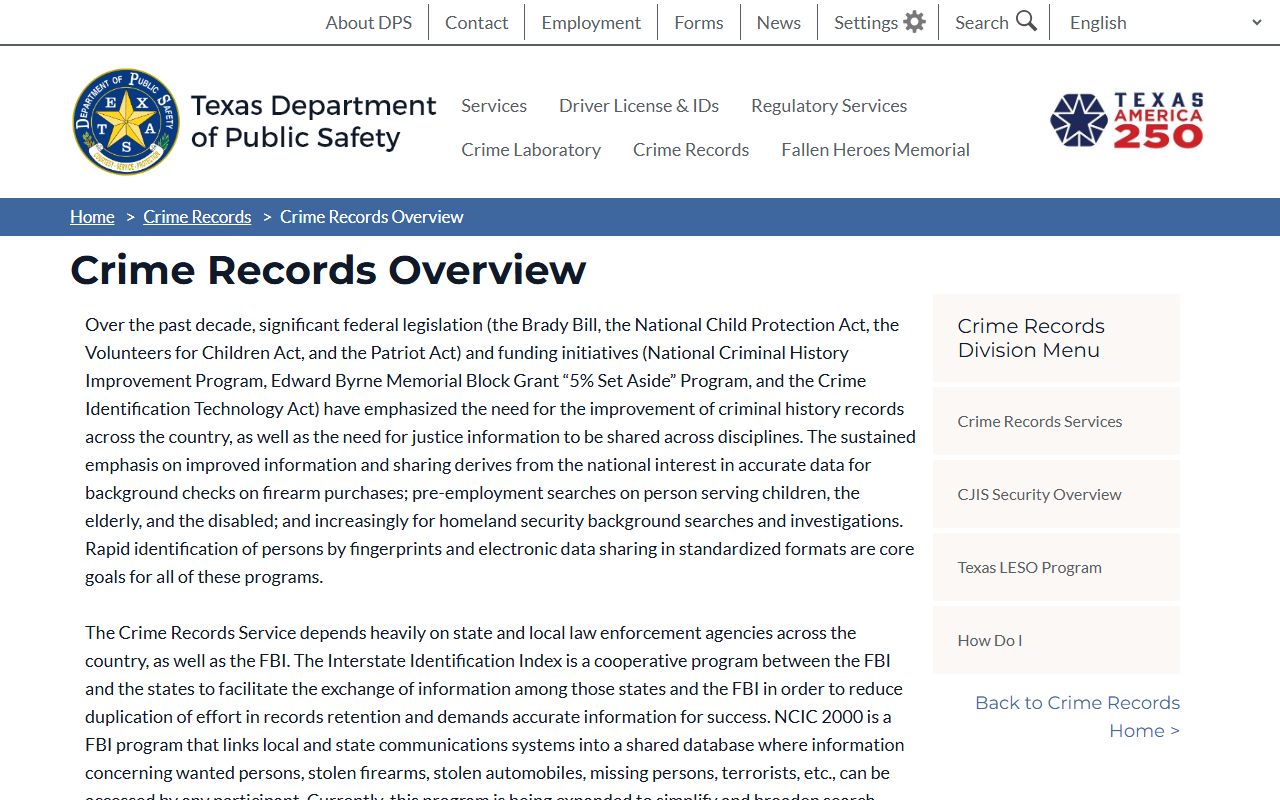Screen dimensions: 1280x800
Task: Click the Crime Records Division Menu heading
Action: pyautogui.click(x=1031, y=338)
